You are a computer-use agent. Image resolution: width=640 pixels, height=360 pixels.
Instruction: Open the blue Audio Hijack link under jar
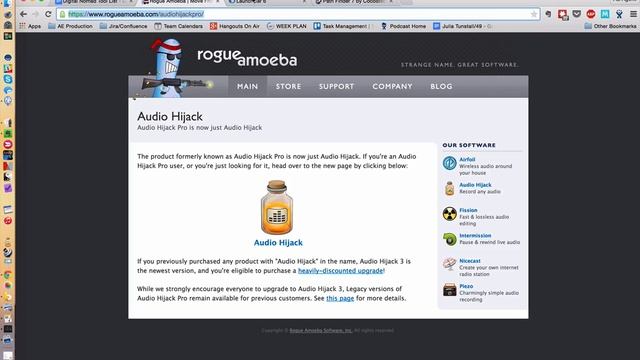click(x=278, y=242)
